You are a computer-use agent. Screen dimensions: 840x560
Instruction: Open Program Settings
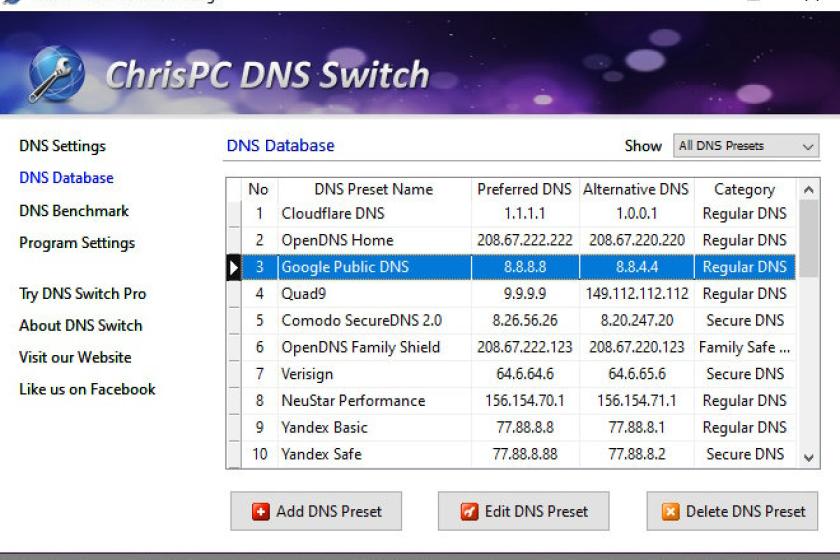click(77, 243)
